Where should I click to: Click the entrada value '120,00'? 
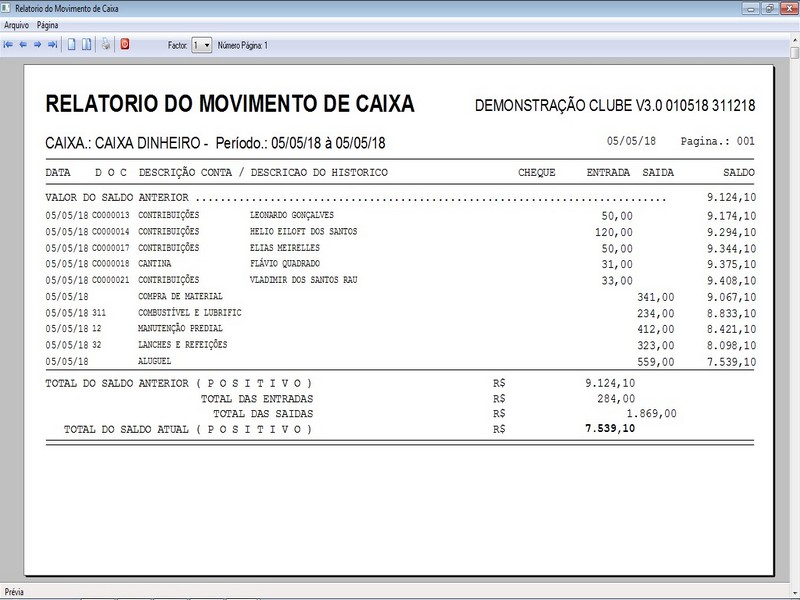coord(614,233)
